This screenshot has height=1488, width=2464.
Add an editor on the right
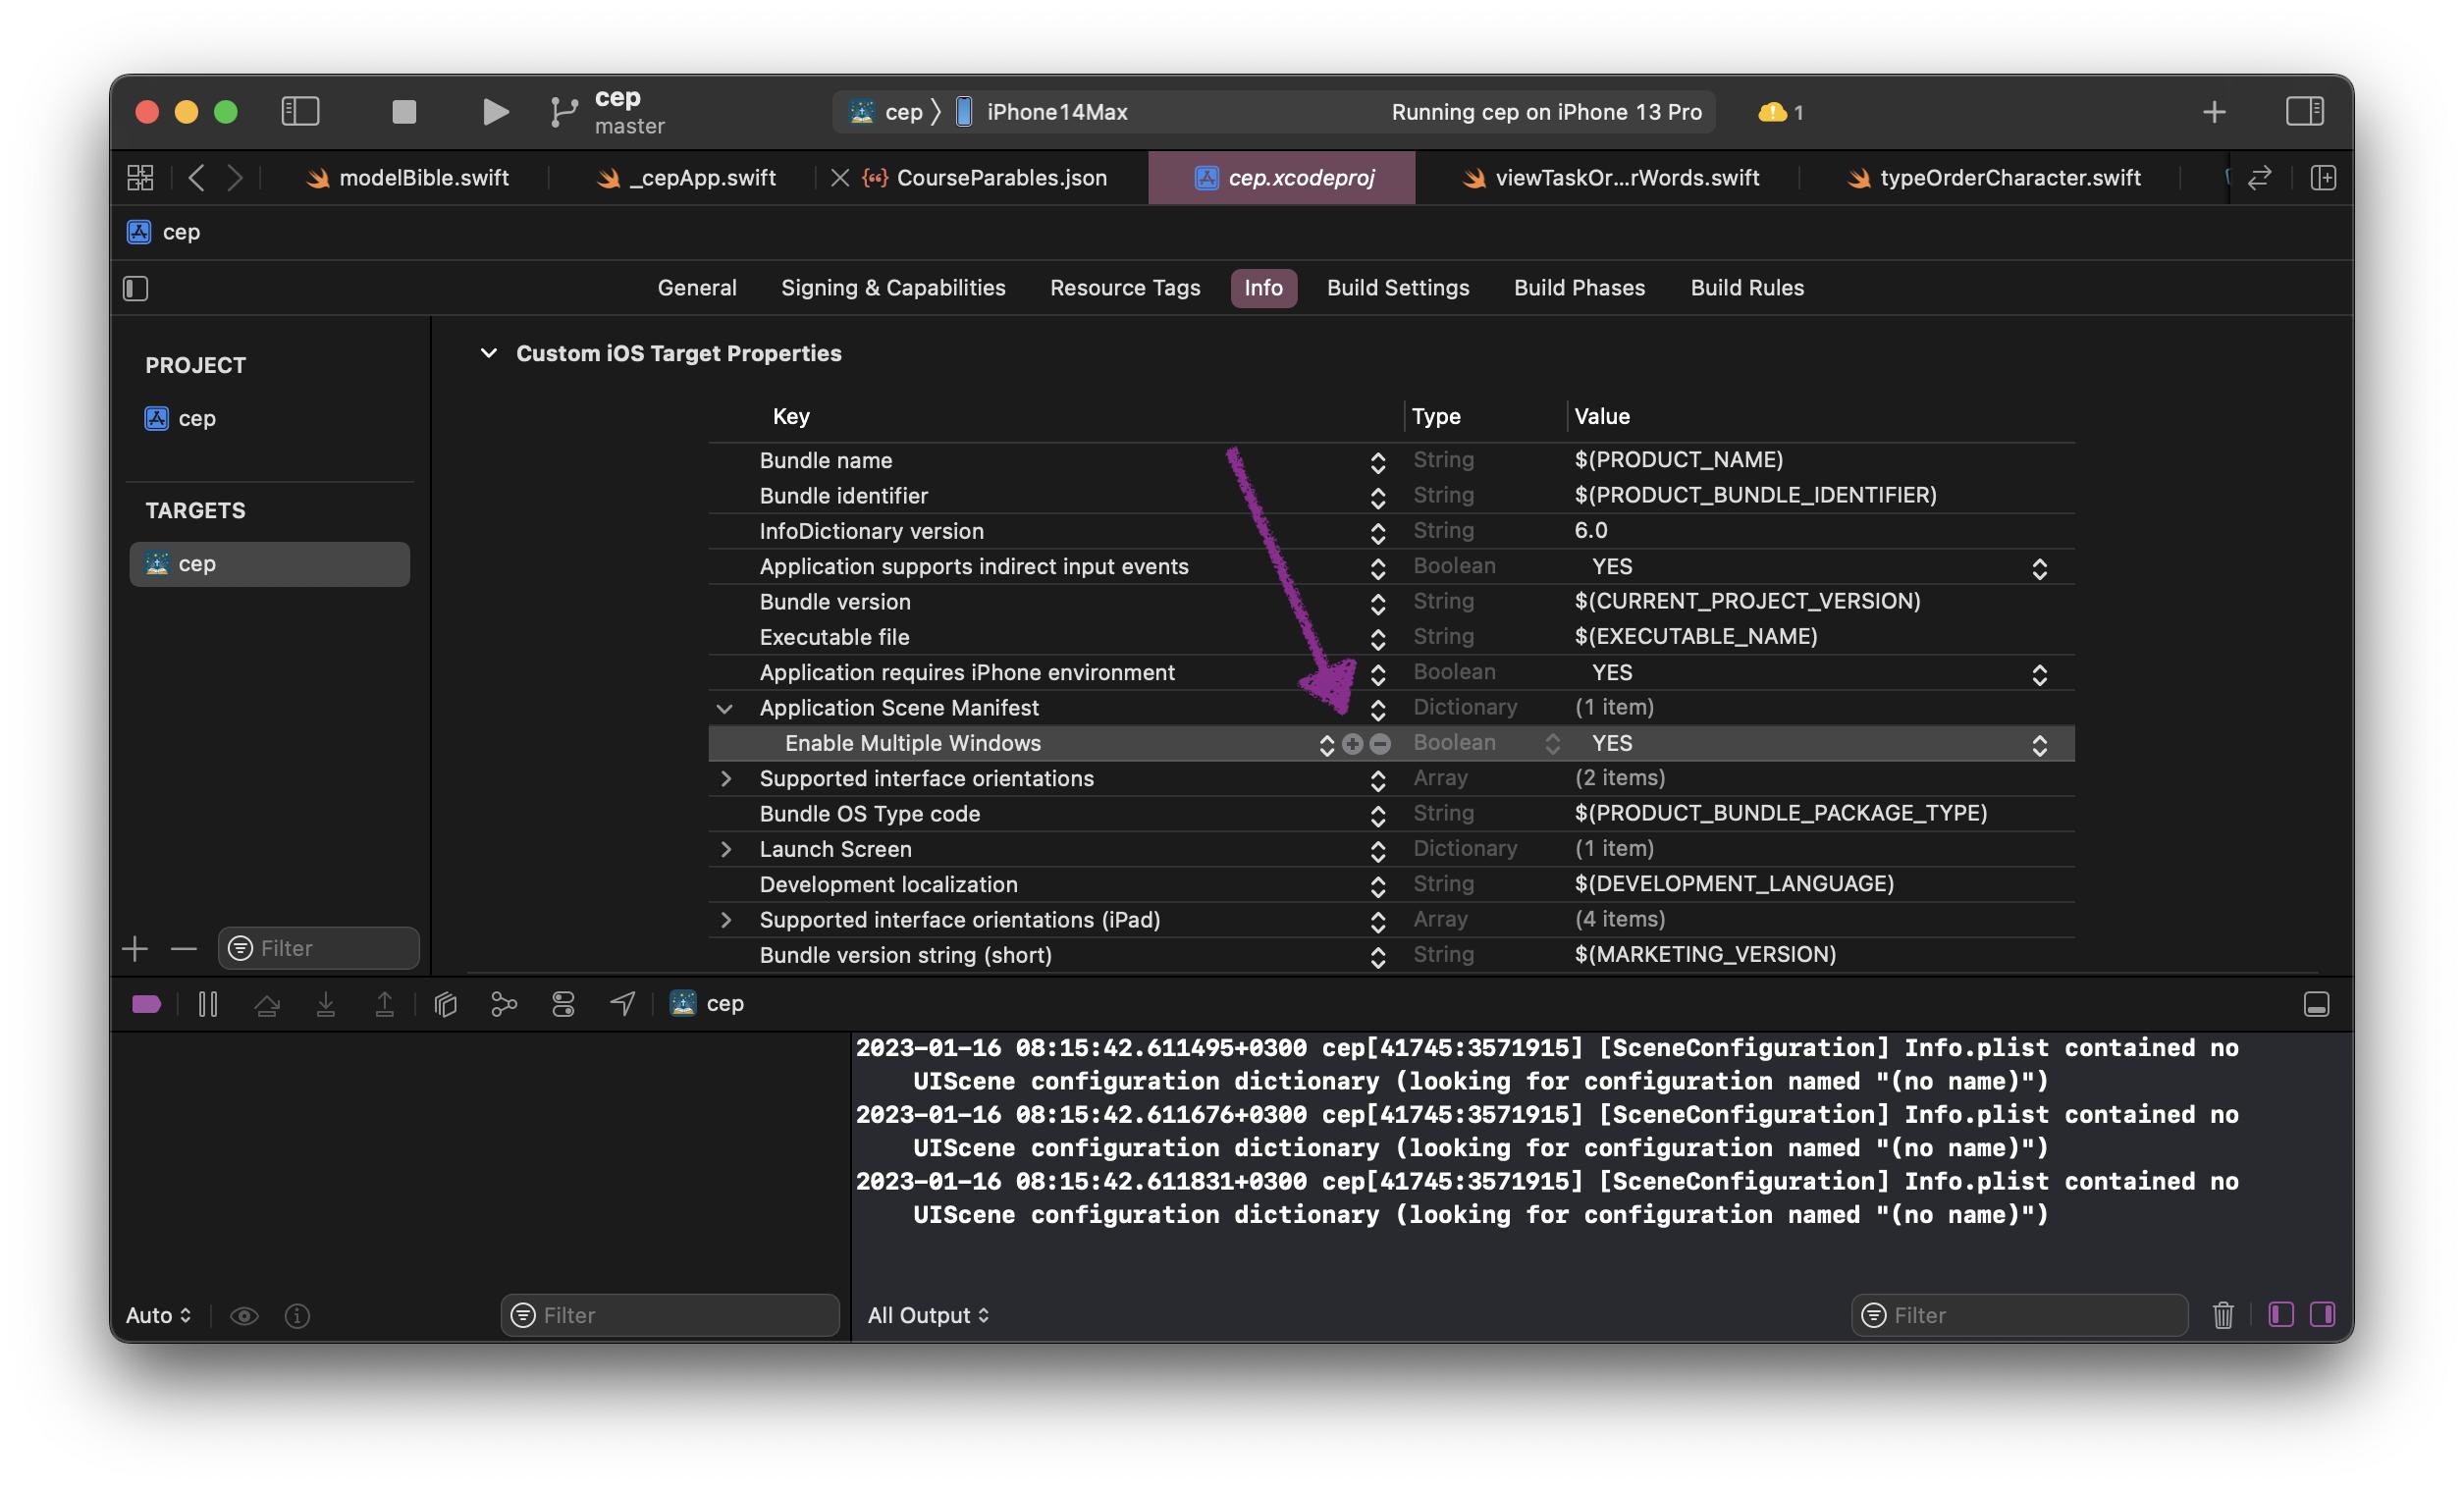pos(2324,178)
